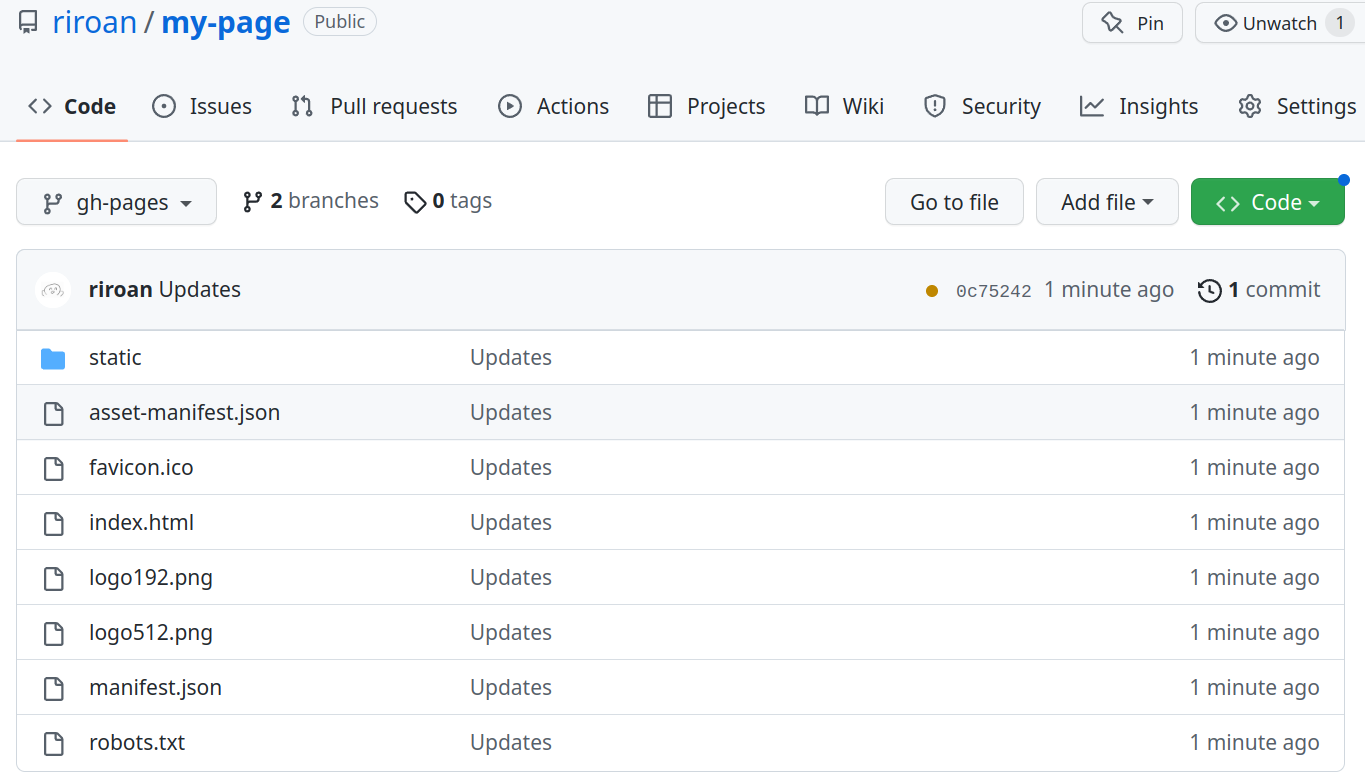The width and height of the screenshot is (1365, 781).
Task: Click the Issues circle-dot icon
Action: click(164, 106)
